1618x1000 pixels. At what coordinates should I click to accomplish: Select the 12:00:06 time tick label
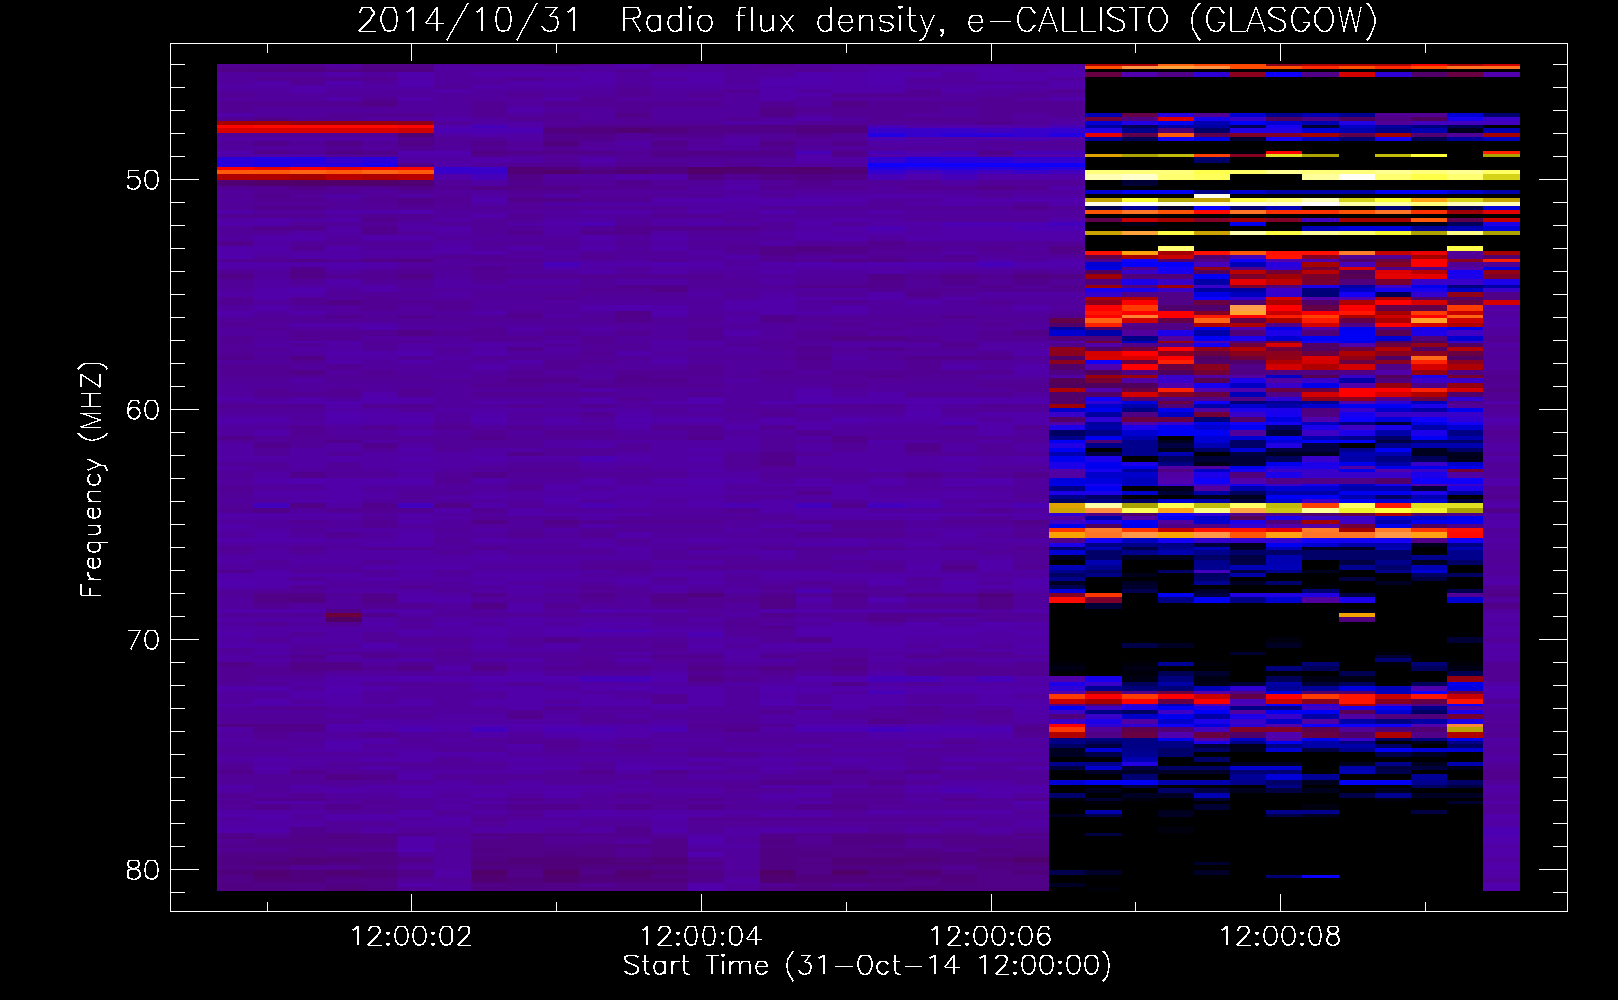(x=991, y=937)
